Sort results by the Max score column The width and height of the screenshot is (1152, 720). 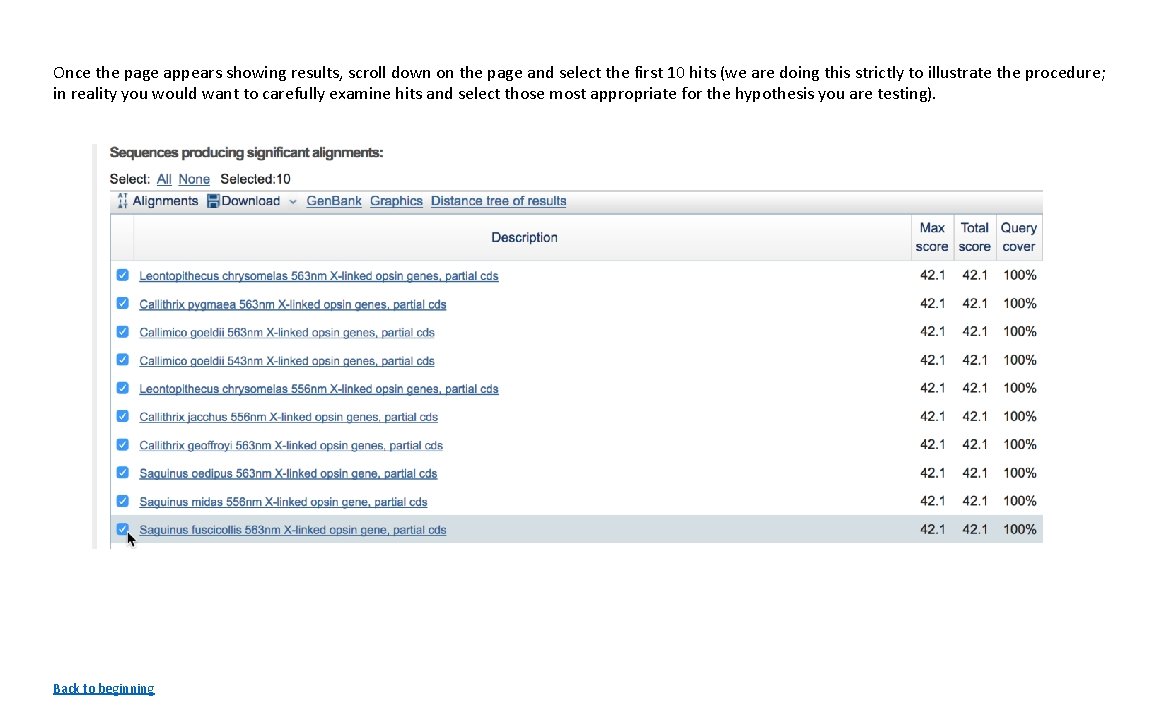click(x=931, y=236)
